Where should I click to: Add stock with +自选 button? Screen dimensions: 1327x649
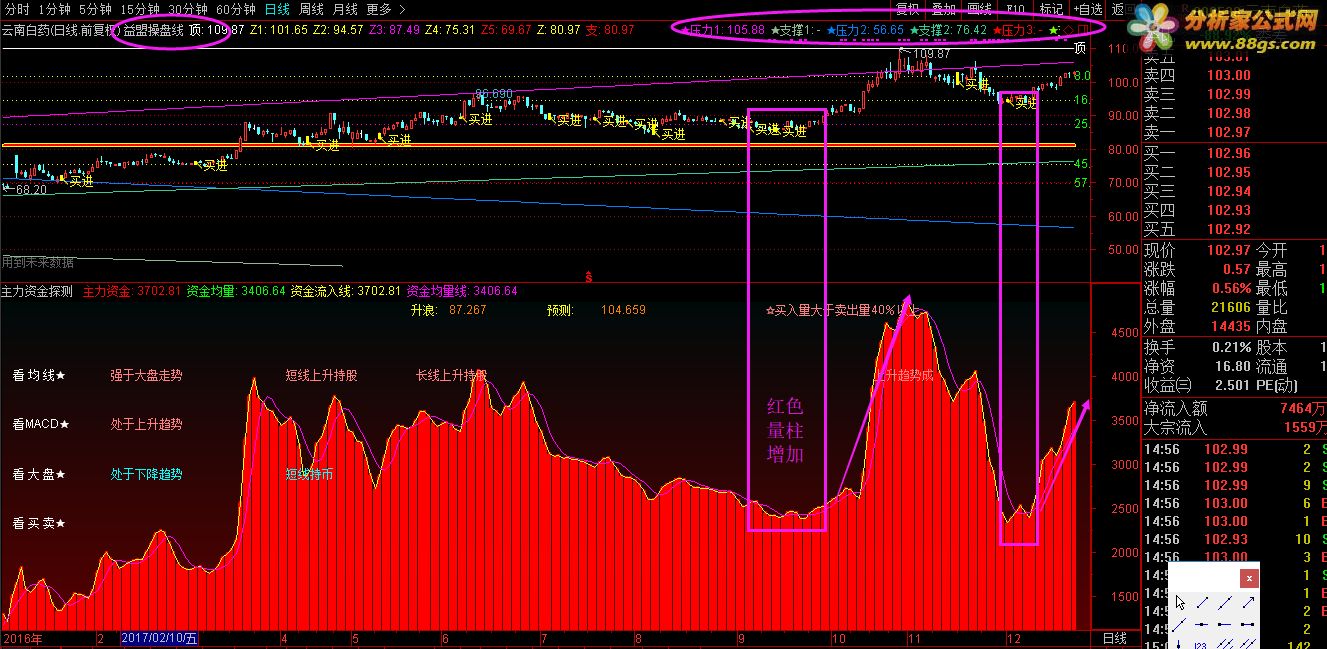(1087, 9)
